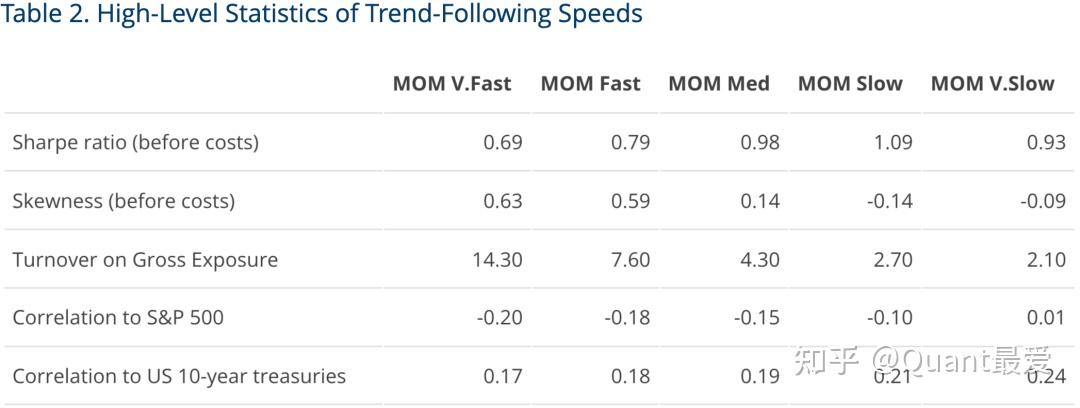Click the MOM Med turnover value 4.30

tap(760, 260)
